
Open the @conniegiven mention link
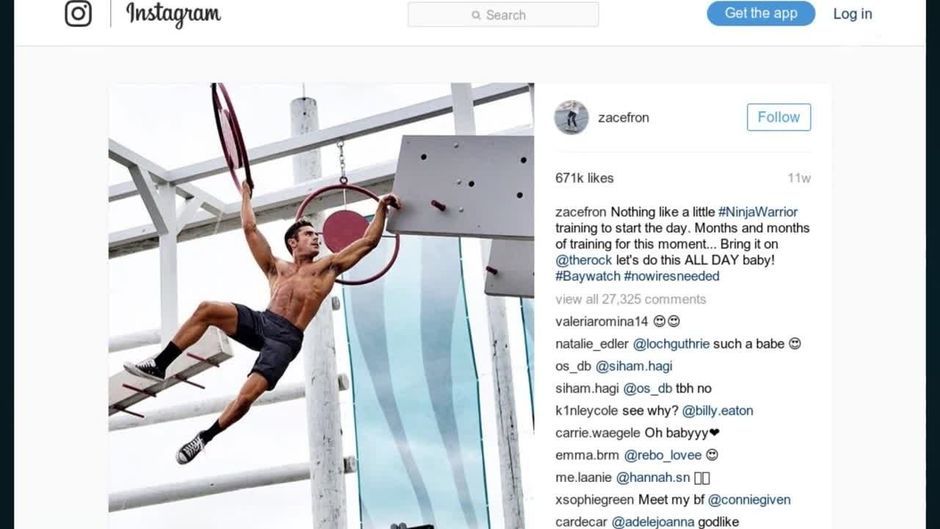tap(749, 500)
